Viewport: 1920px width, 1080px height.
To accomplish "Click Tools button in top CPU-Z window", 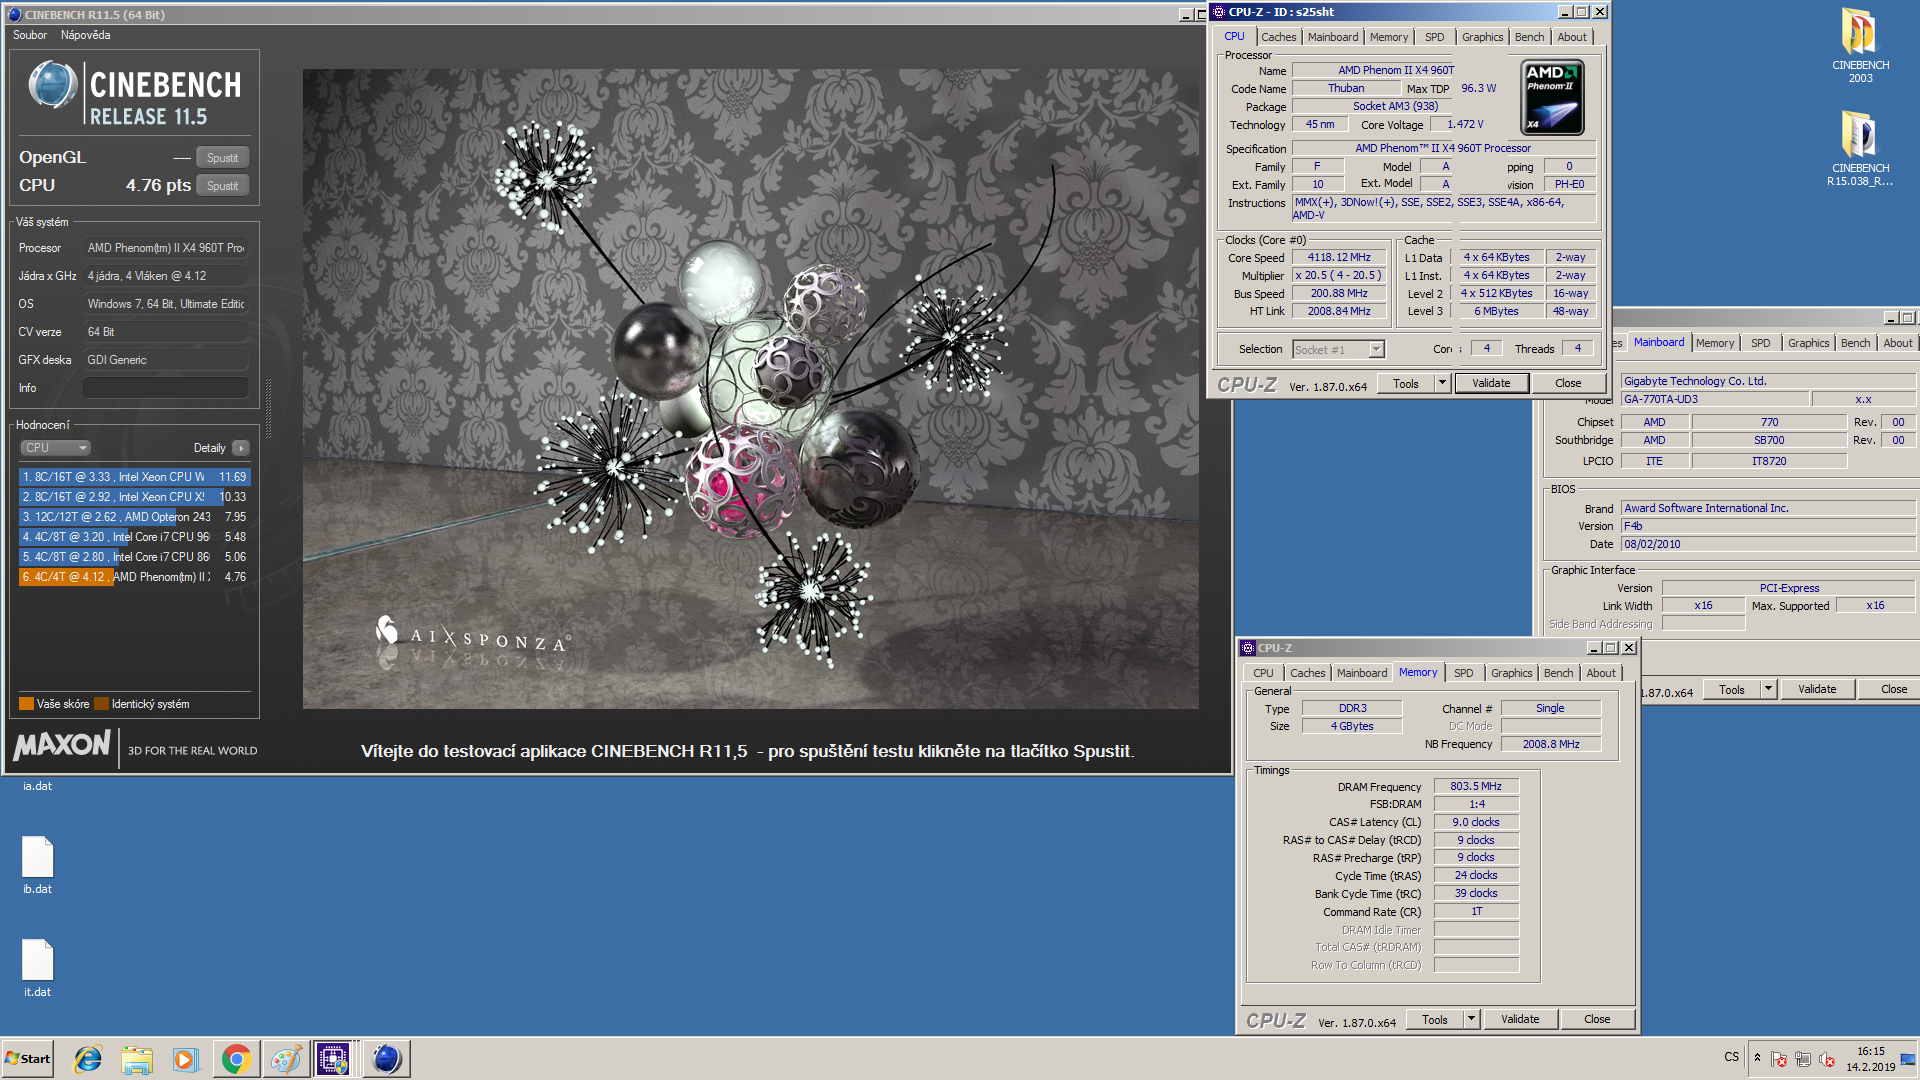I will tap(1406, 383).
